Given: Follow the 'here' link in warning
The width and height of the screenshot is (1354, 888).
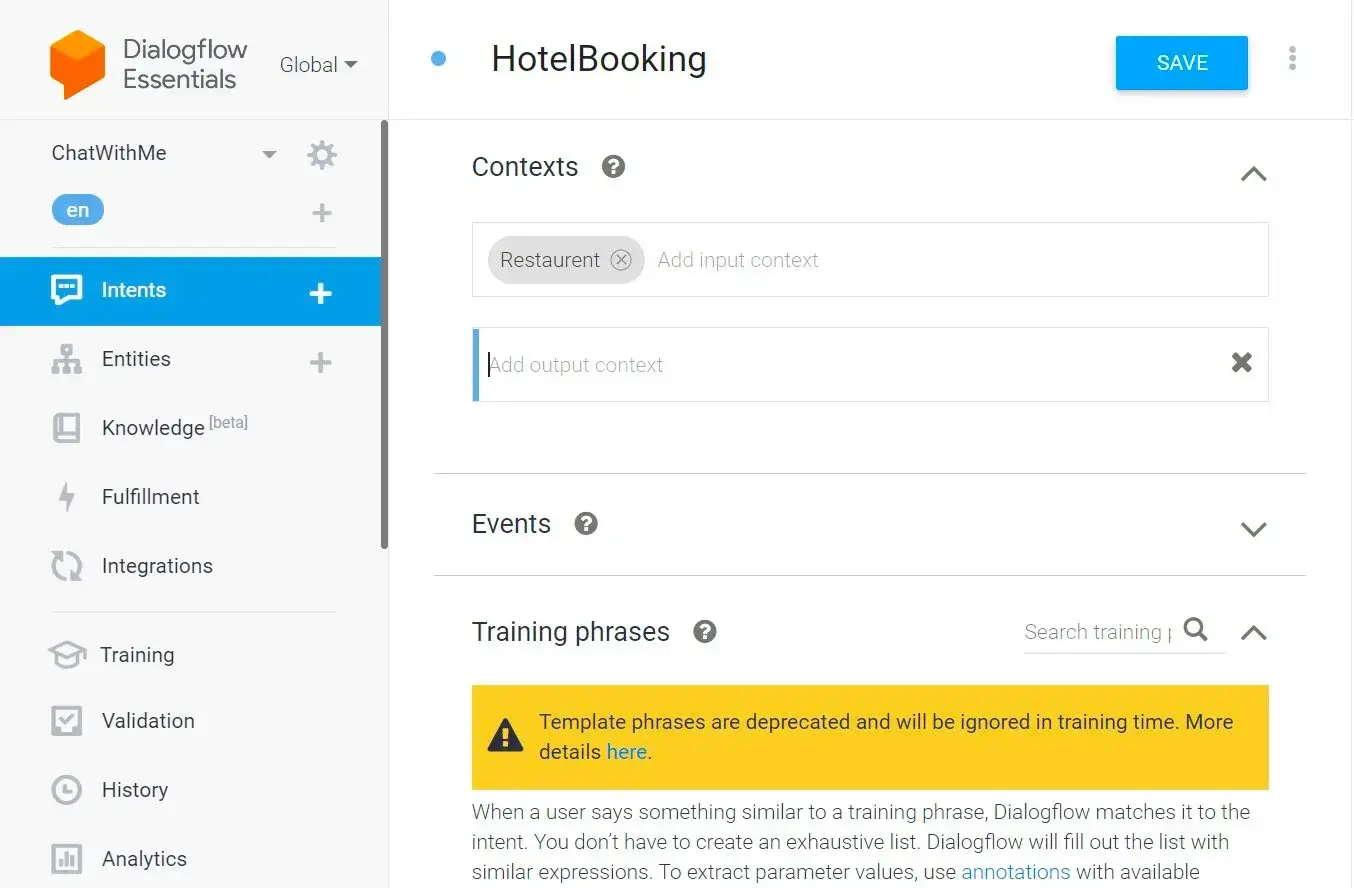Looking at the screenshot, I should [627, 752].
